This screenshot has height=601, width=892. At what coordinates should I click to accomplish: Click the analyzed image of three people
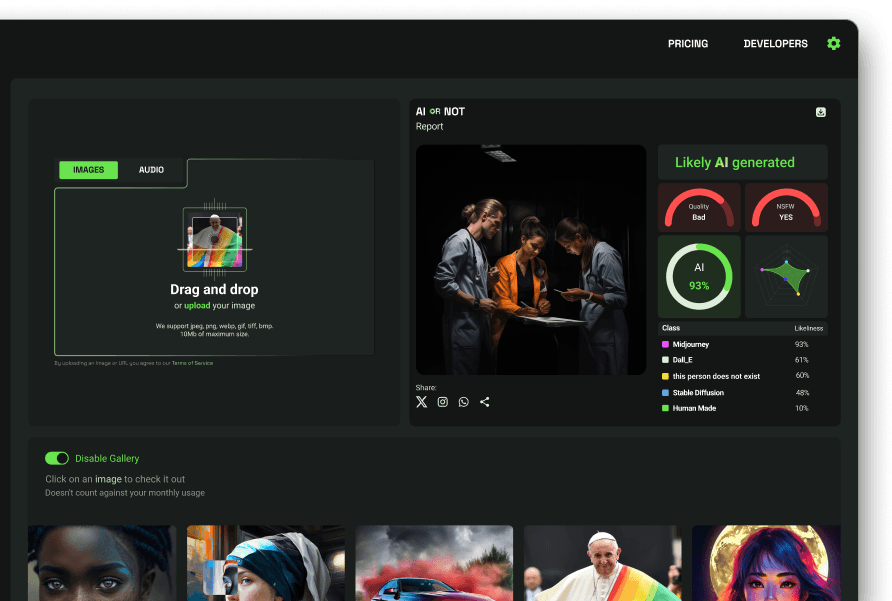pyautogui.click(x=531, y=260)
